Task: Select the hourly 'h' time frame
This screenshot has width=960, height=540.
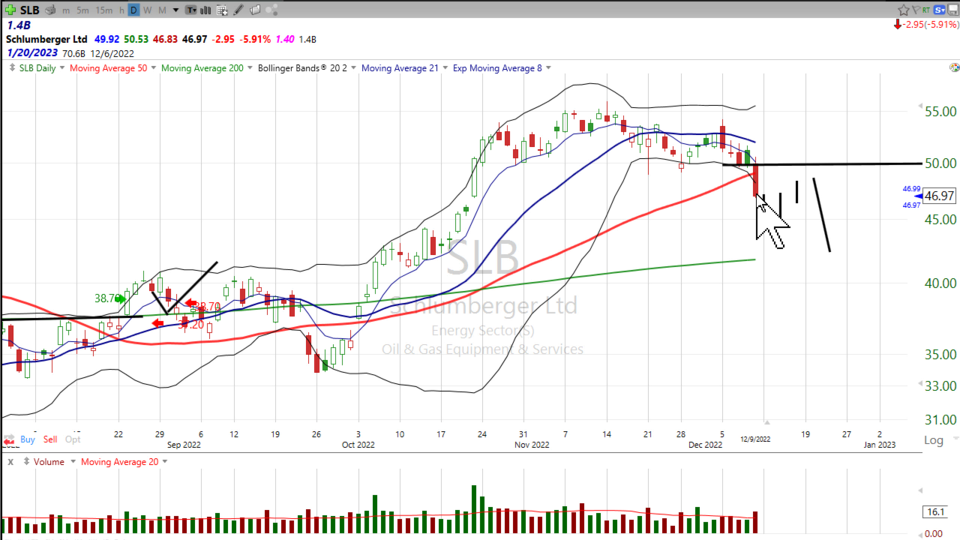Action: coord(121,10)
